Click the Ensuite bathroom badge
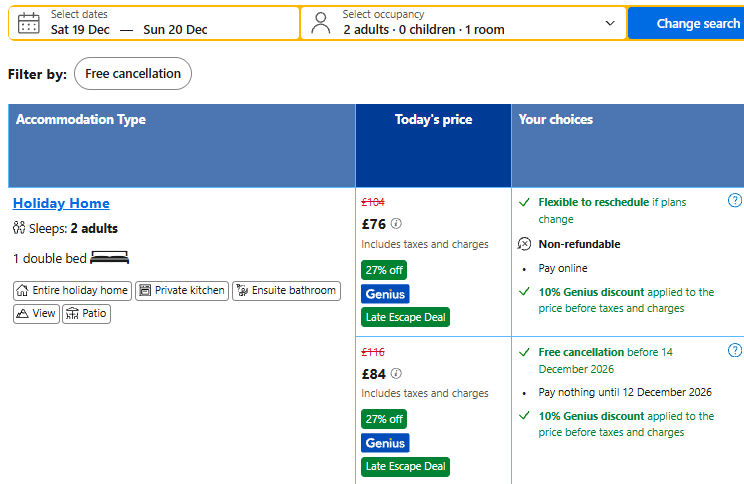The image size is (744, 484). (287, 290)
